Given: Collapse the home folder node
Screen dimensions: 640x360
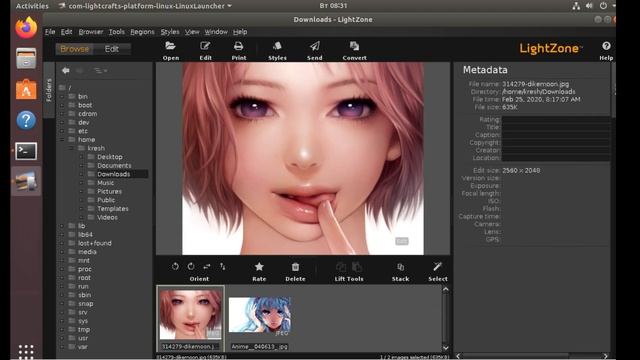Looking at the screenshot, I should (x=62, y=140).
